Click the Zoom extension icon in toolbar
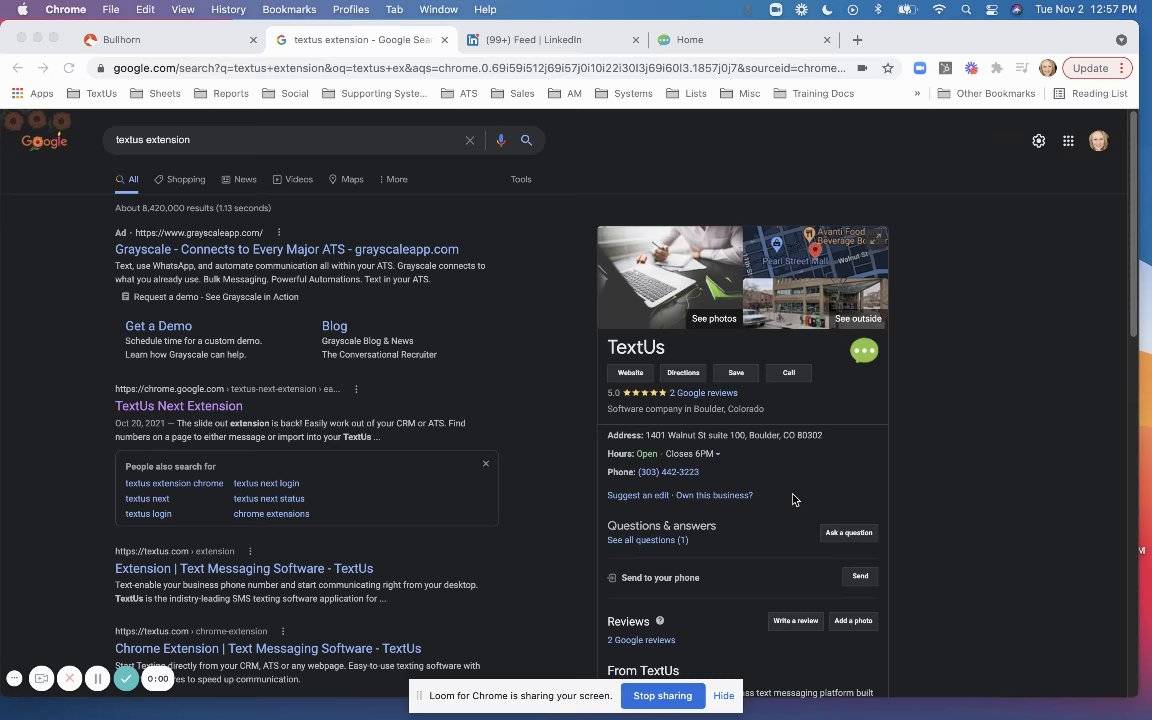The height and width of the screenshot is (720, 1152). 919,68
